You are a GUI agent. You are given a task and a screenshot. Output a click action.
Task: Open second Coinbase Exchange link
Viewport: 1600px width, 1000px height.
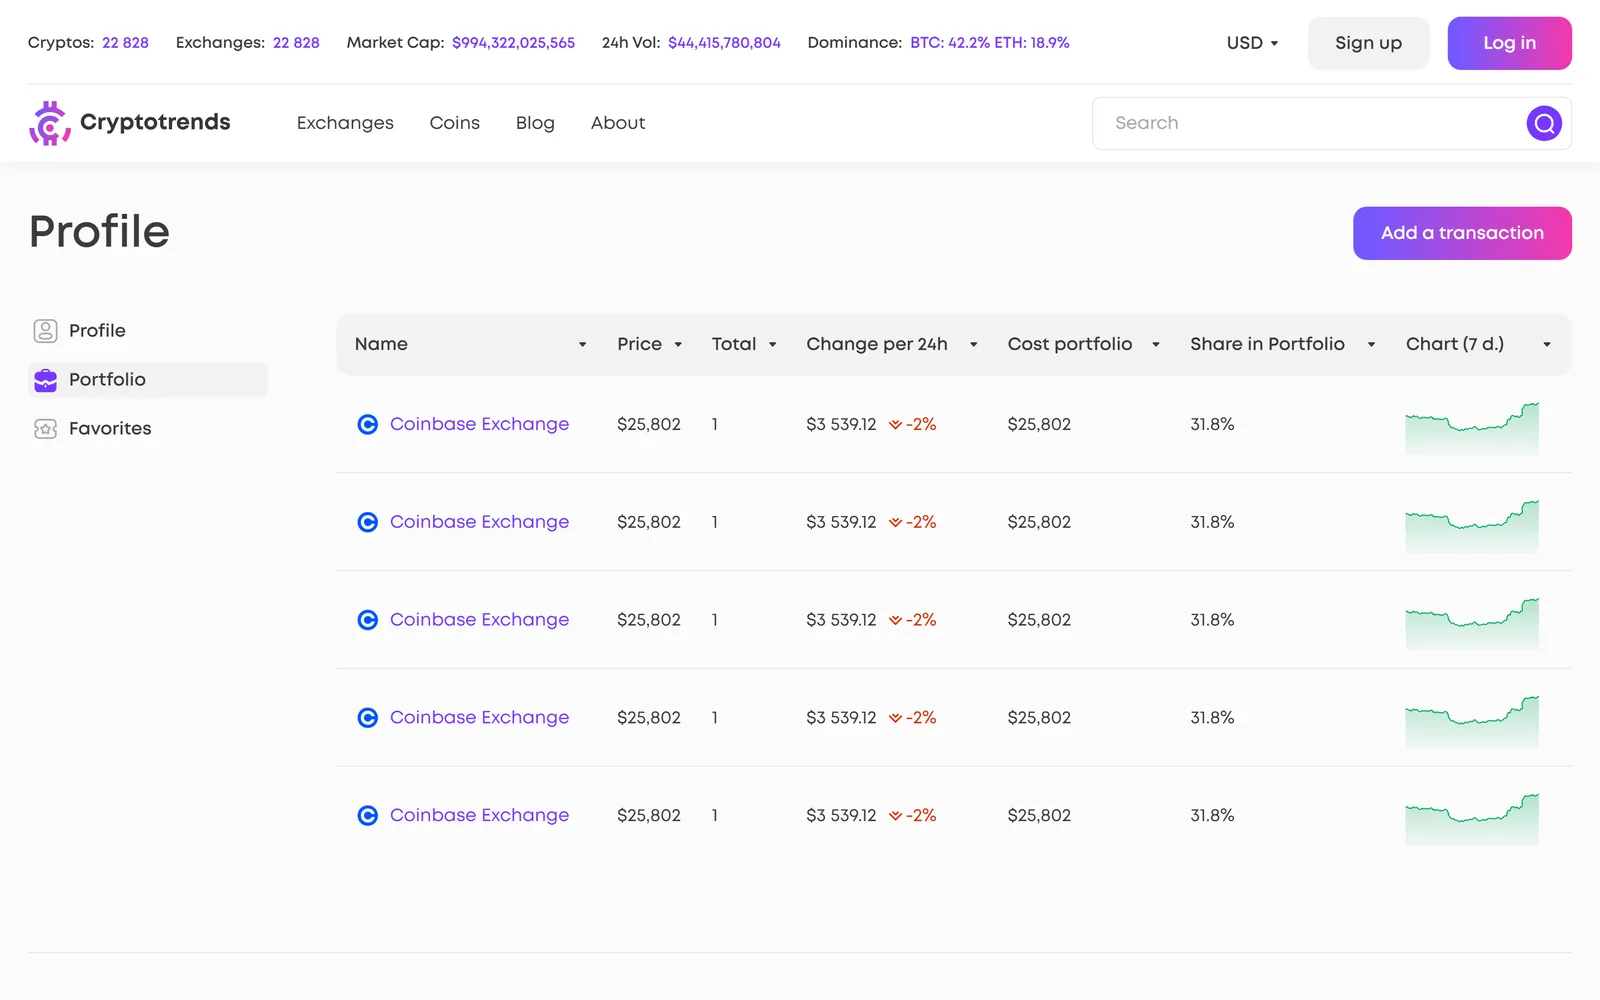pyautogui.click(x=479, y=522)
